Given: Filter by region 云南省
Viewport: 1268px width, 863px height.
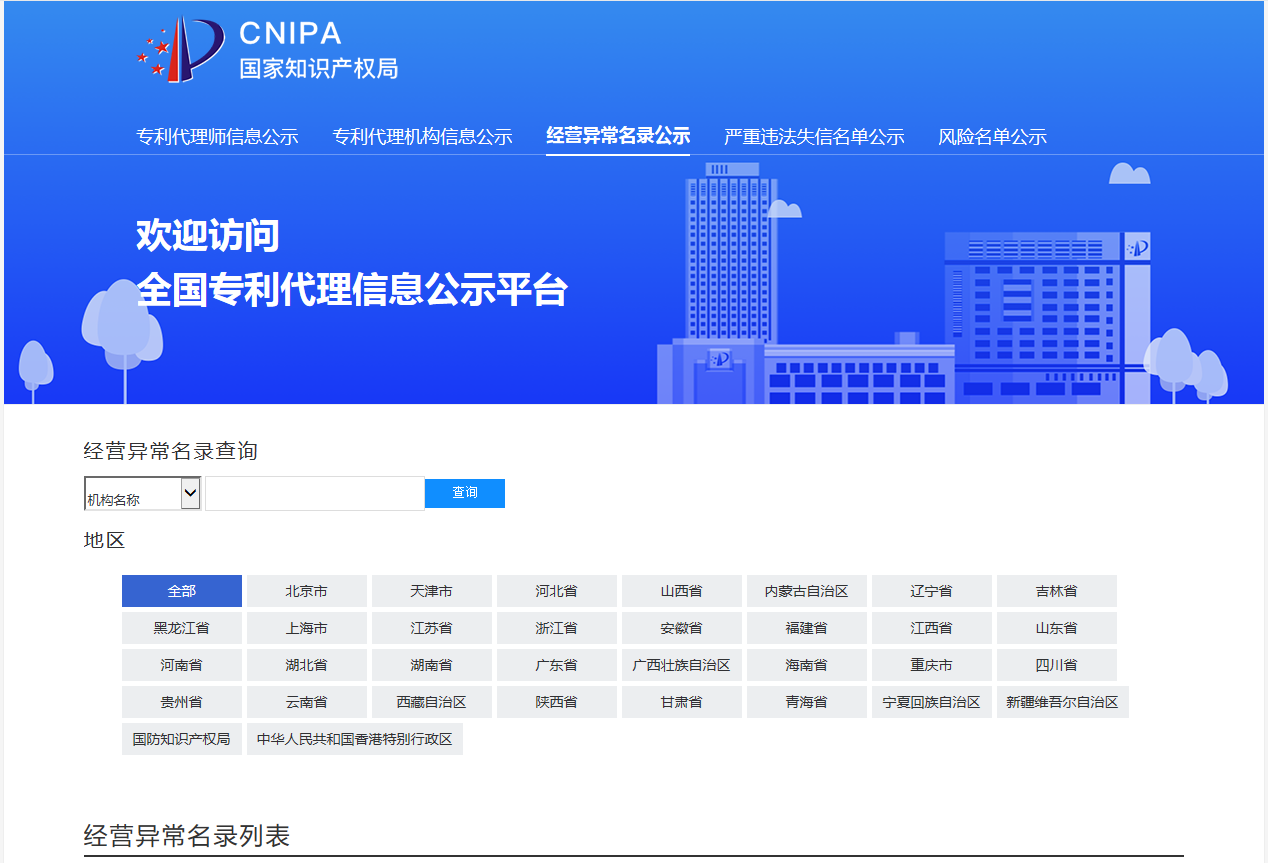Looking at the screenshot, I should click(307, 702).
